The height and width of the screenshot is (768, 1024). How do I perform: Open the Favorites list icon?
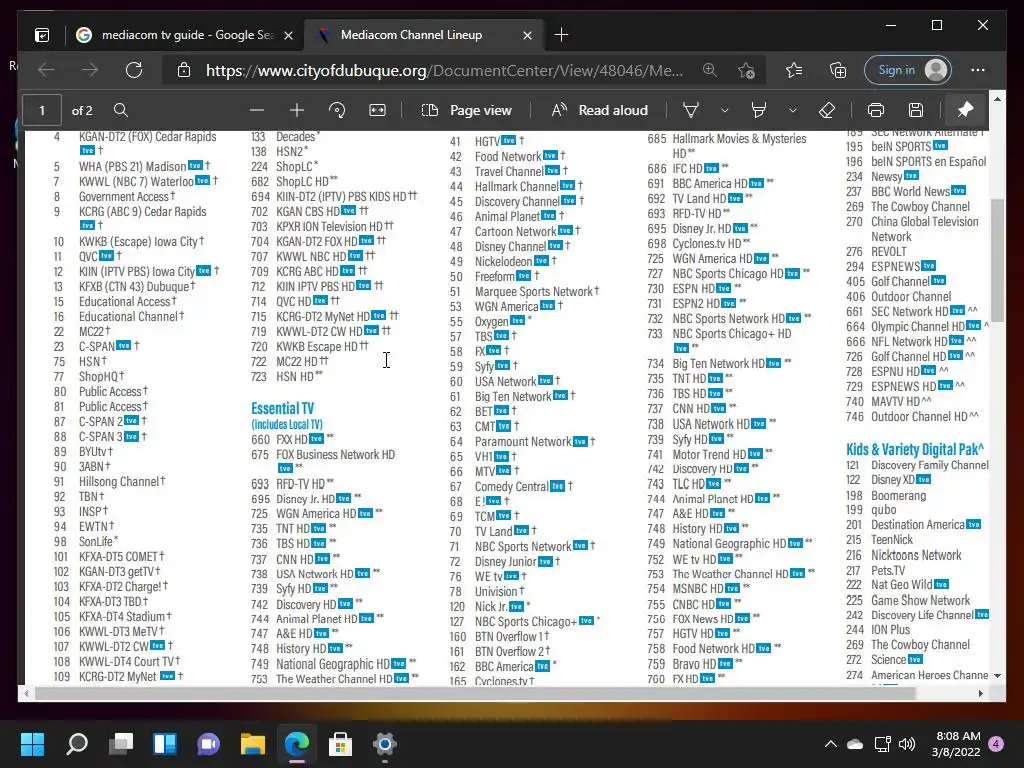tap(793, 70)
